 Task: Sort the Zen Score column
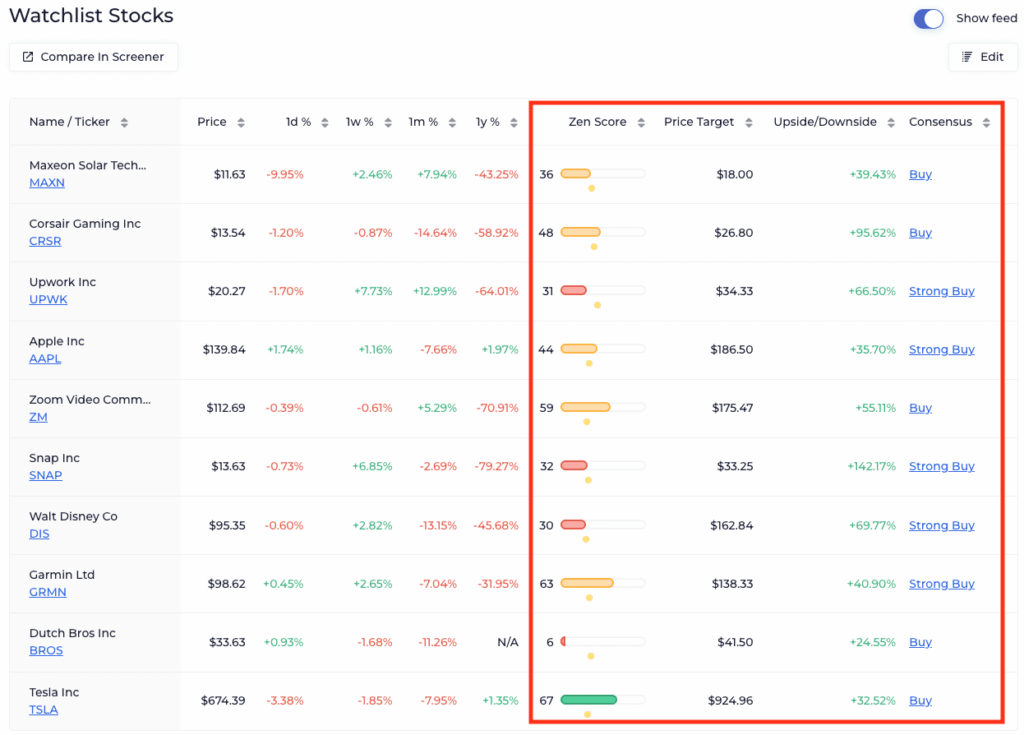(641, 123)
